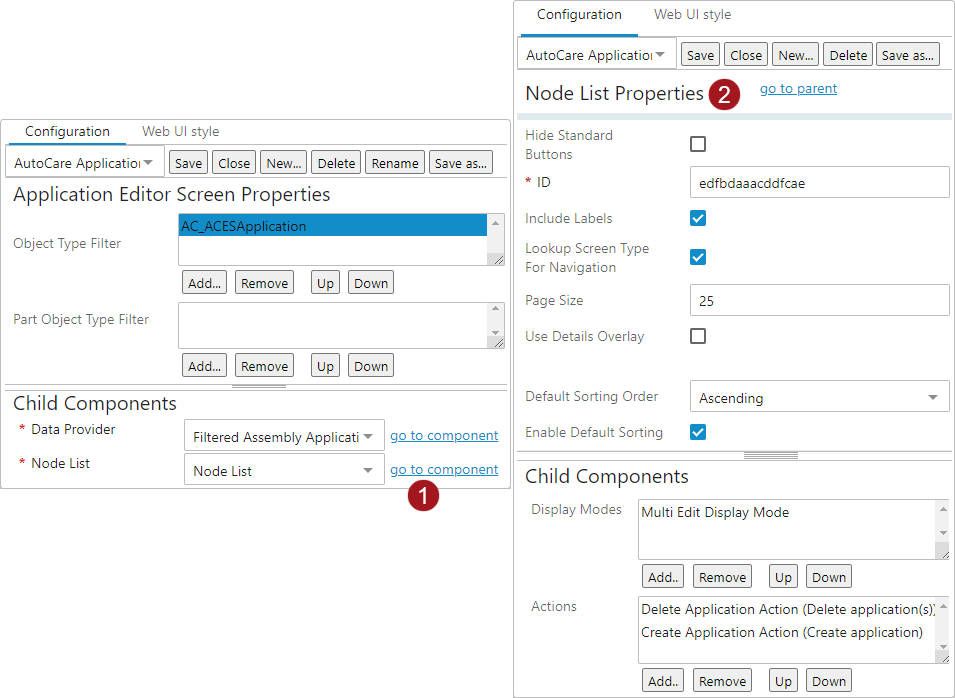The width and height of the screenshot is (955, 698).
Task: Click Save in Node List Properties panel
Action: coord(700,55)
